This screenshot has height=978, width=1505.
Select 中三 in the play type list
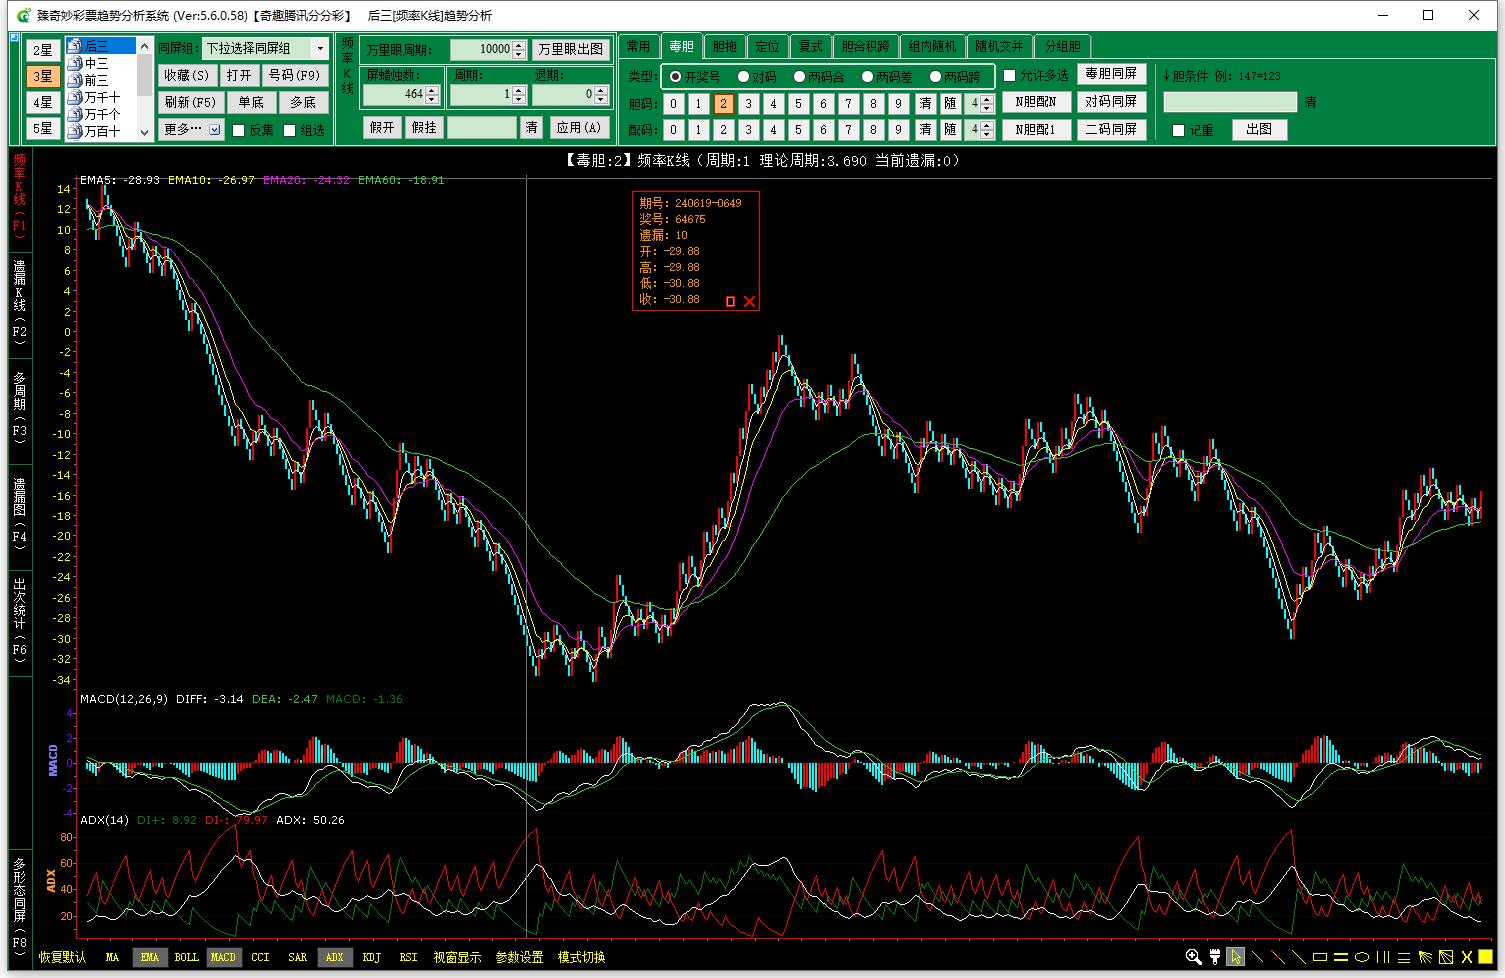96,63
